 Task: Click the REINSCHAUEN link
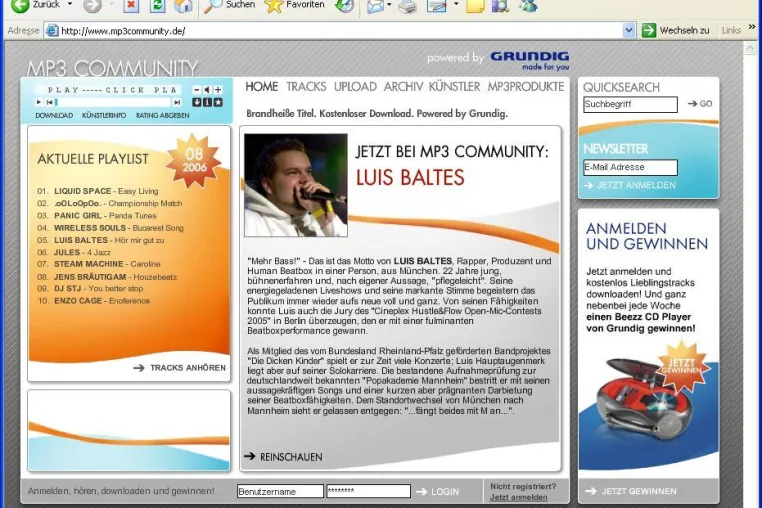point(283,457)
